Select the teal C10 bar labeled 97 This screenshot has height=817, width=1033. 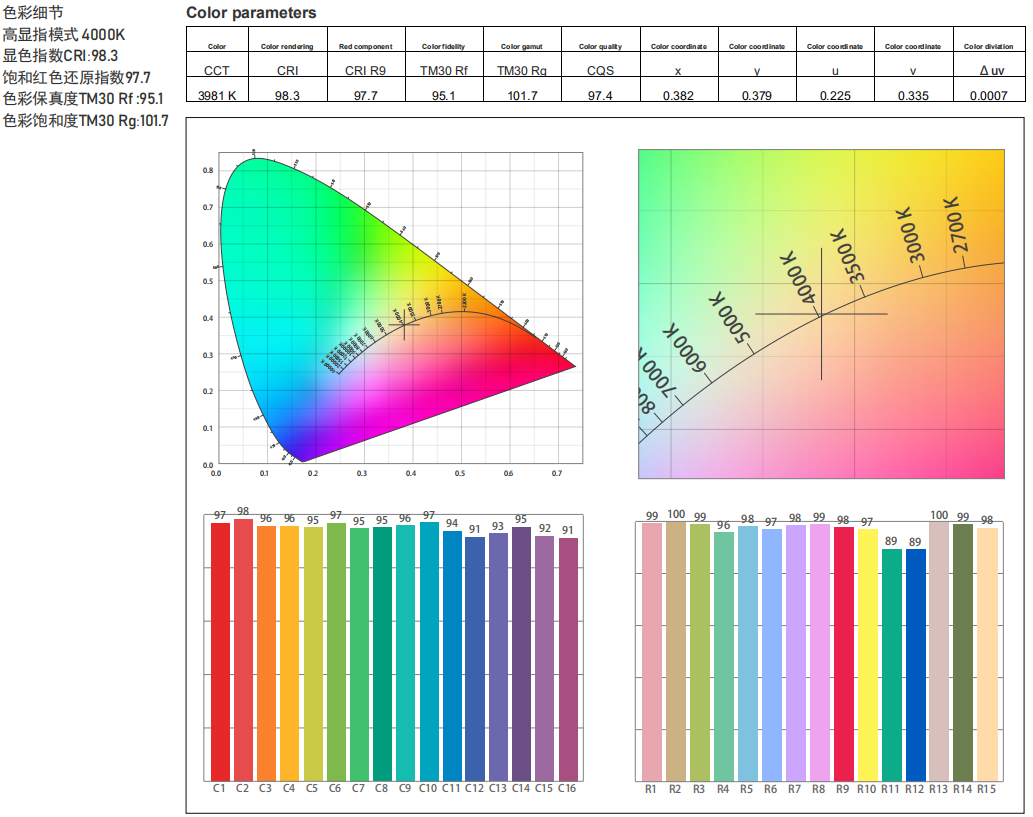(429, 652)
